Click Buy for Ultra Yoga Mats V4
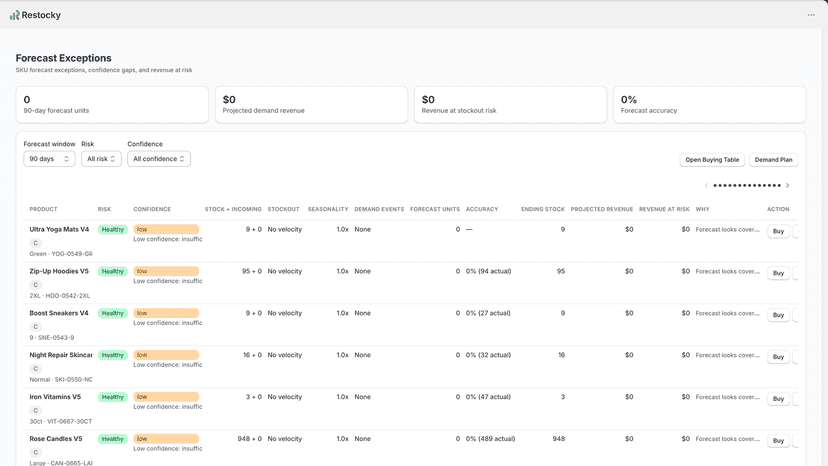 tap(778, 231)
